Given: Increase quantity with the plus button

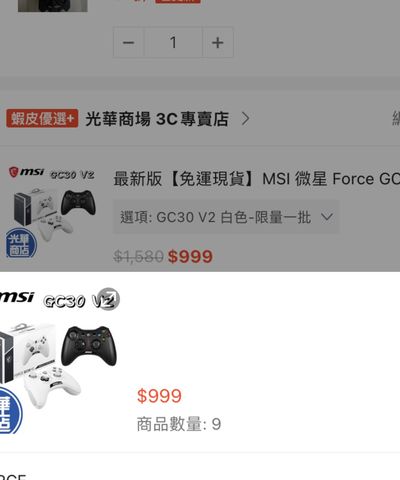Looking at the screenshot, I should click(x=218, y=43).
